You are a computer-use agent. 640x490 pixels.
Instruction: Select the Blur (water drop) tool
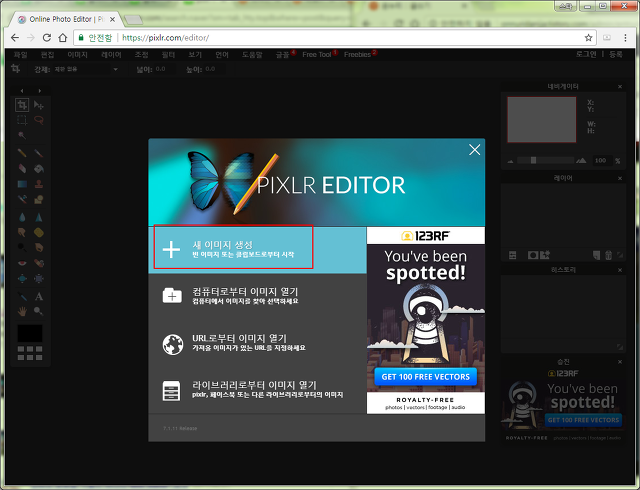[x=22, y=217]
